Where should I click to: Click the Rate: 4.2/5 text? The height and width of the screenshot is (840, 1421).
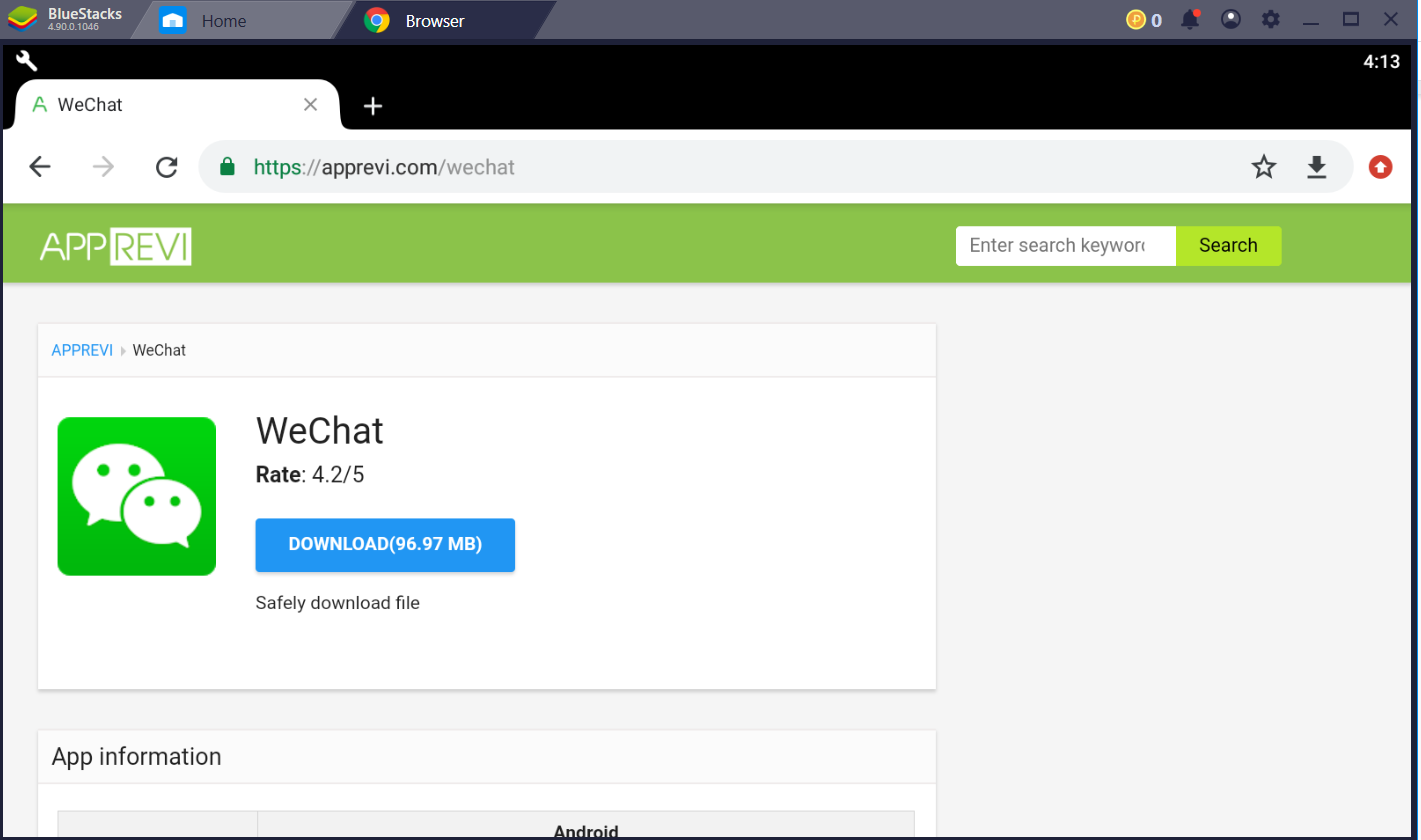pyautogui.click(x=310, y=475)
